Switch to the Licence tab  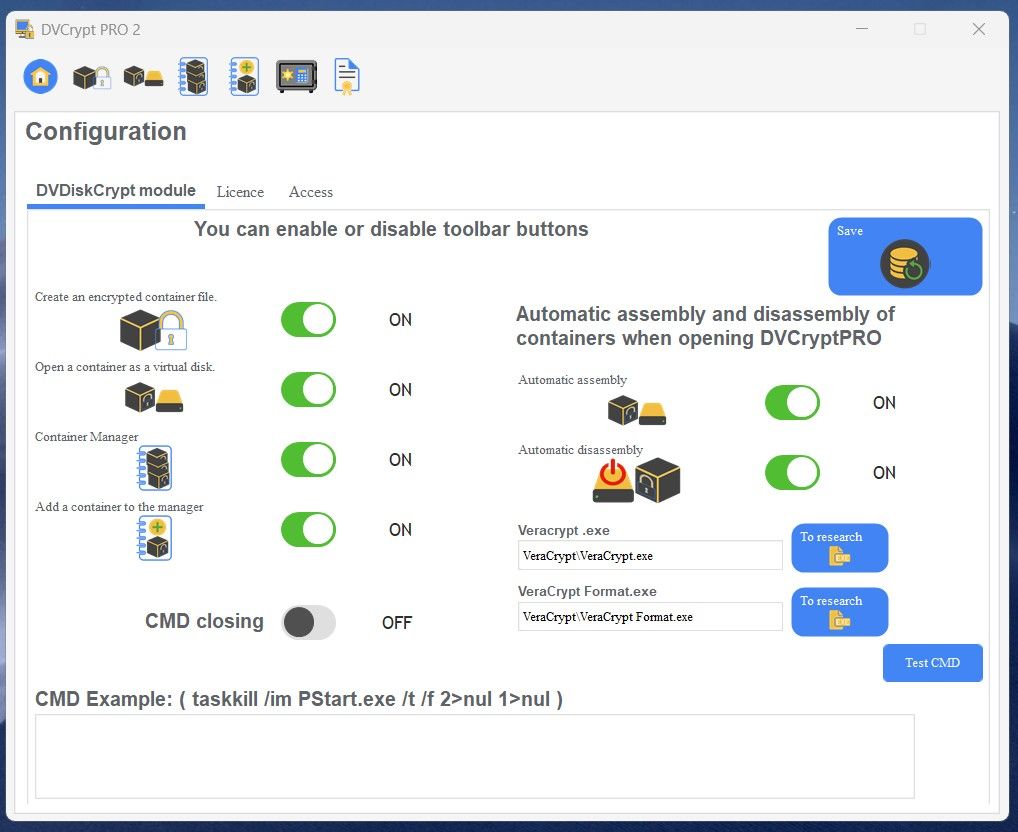[x=240, y=192]
